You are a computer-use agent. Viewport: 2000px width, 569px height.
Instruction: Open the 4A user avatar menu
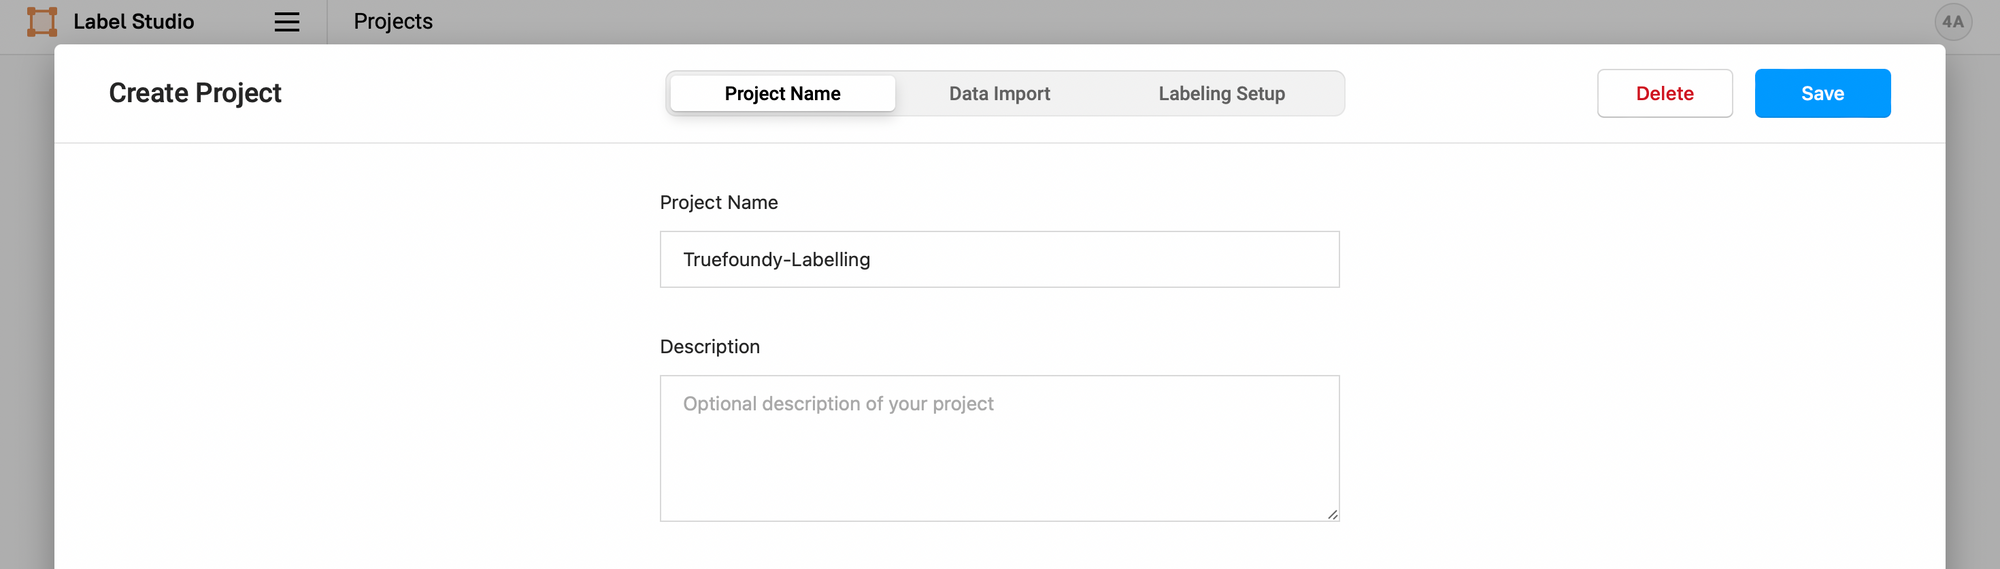click(1953, 22)
